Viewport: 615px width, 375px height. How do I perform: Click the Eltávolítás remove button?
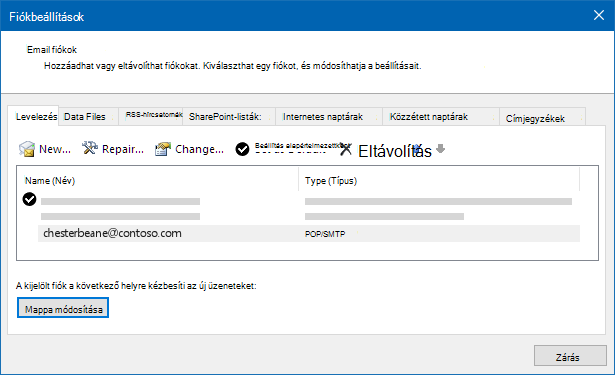point(386,151)
